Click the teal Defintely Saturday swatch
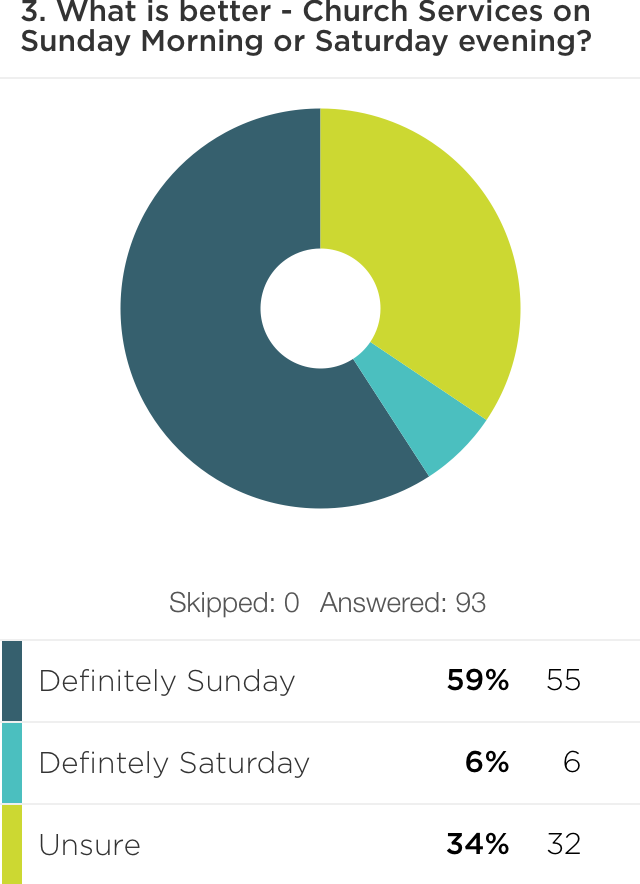This screenshot has height=884, width=640. tap(12, 763)
